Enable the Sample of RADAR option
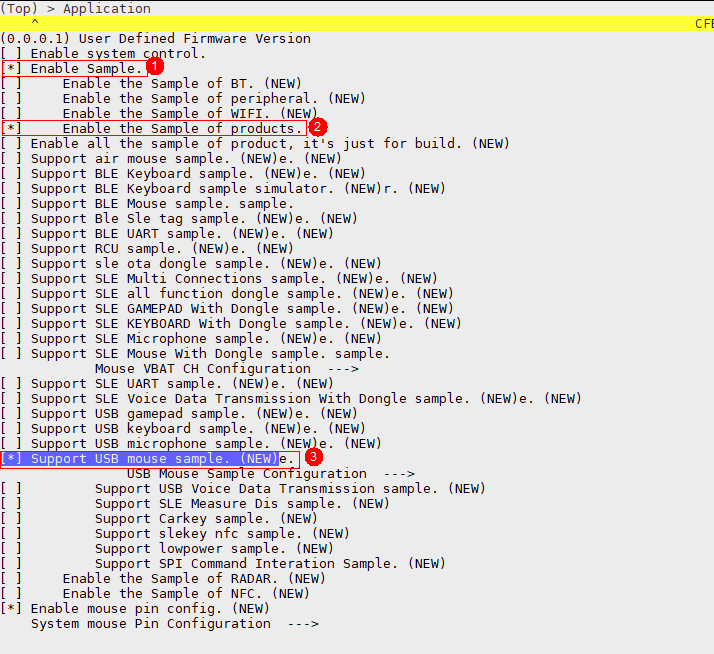The image size is (714, 654). coord(12,578)
